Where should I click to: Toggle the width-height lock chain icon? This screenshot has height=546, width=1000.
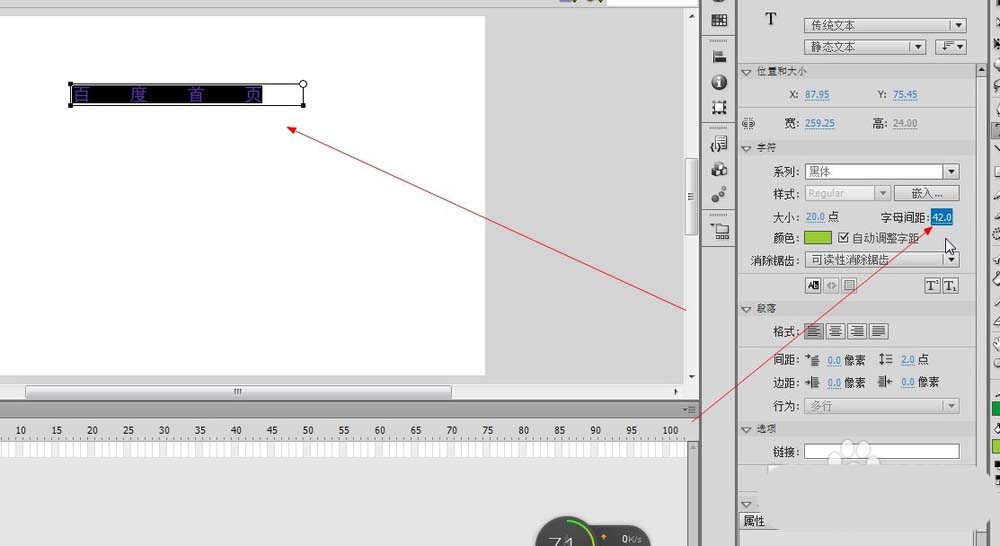[x=749, y=123]
